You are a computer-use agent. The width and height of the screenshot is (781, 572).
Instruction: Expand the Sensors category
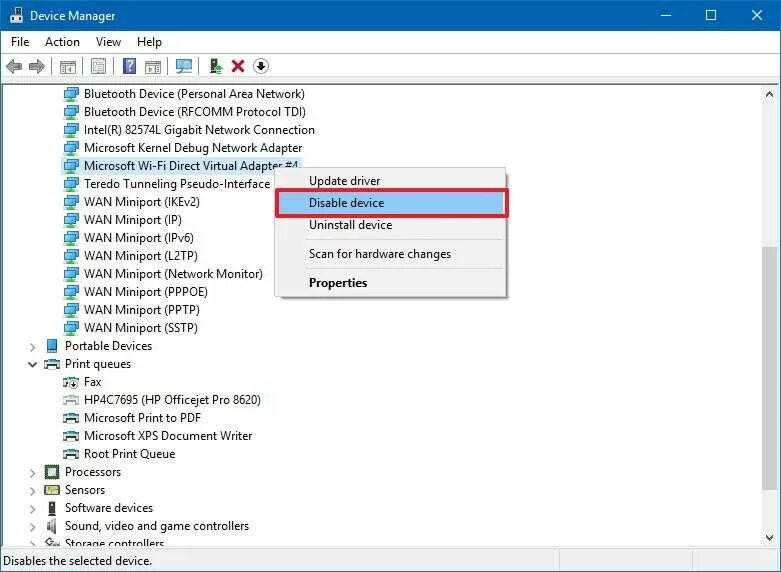[32, 490]
